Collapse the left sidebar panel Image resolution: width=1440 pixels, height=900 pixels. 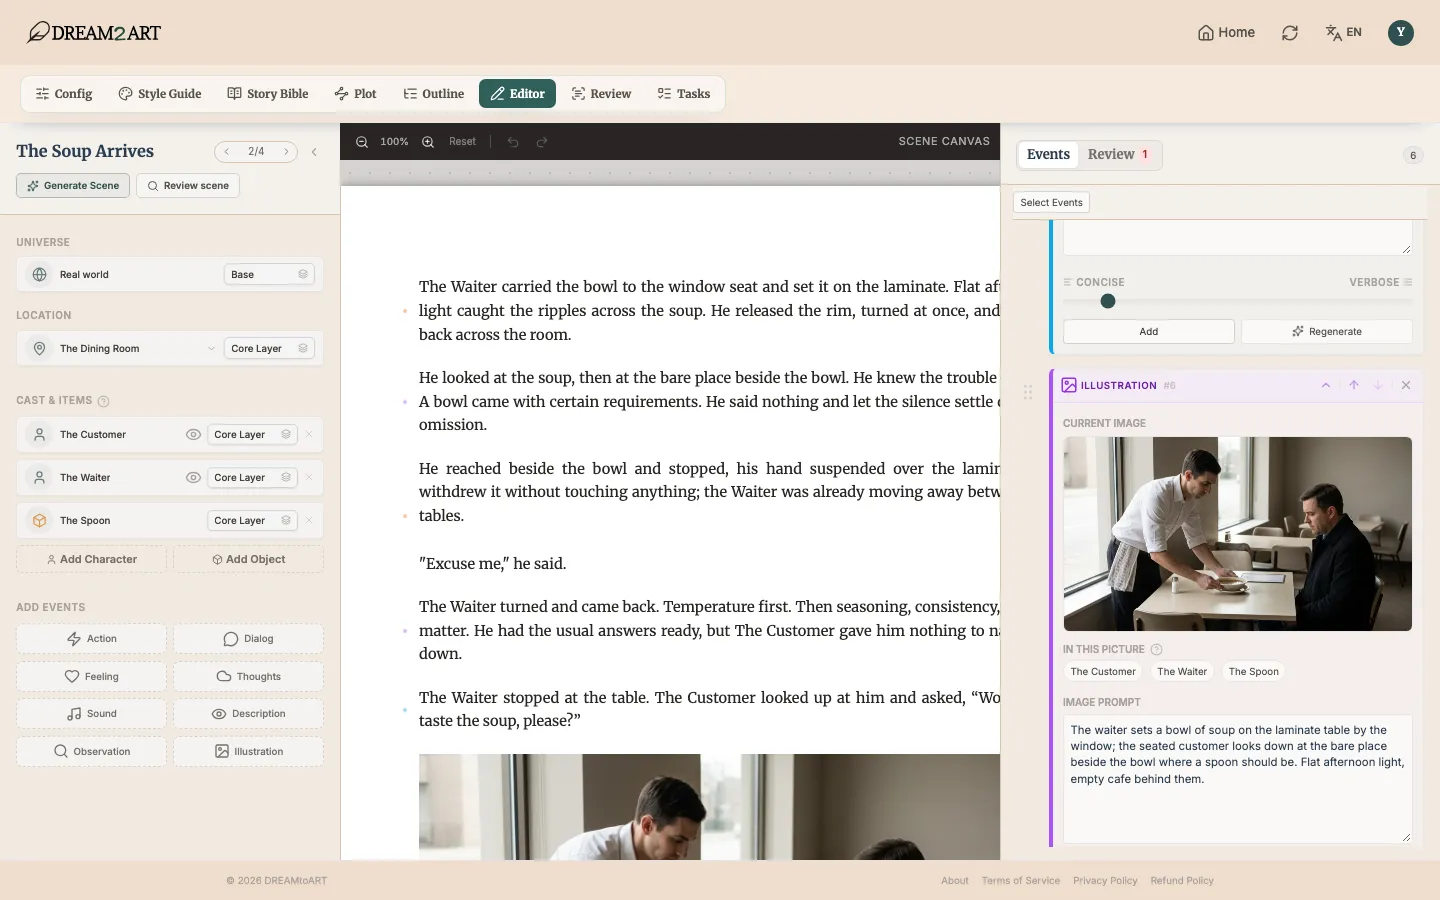coord(314,152)
